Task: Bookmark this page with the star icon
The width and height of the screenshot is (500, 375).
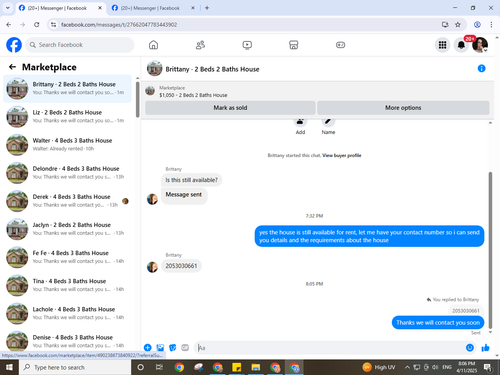Action: pyautogui.click(x=458, y=24)
